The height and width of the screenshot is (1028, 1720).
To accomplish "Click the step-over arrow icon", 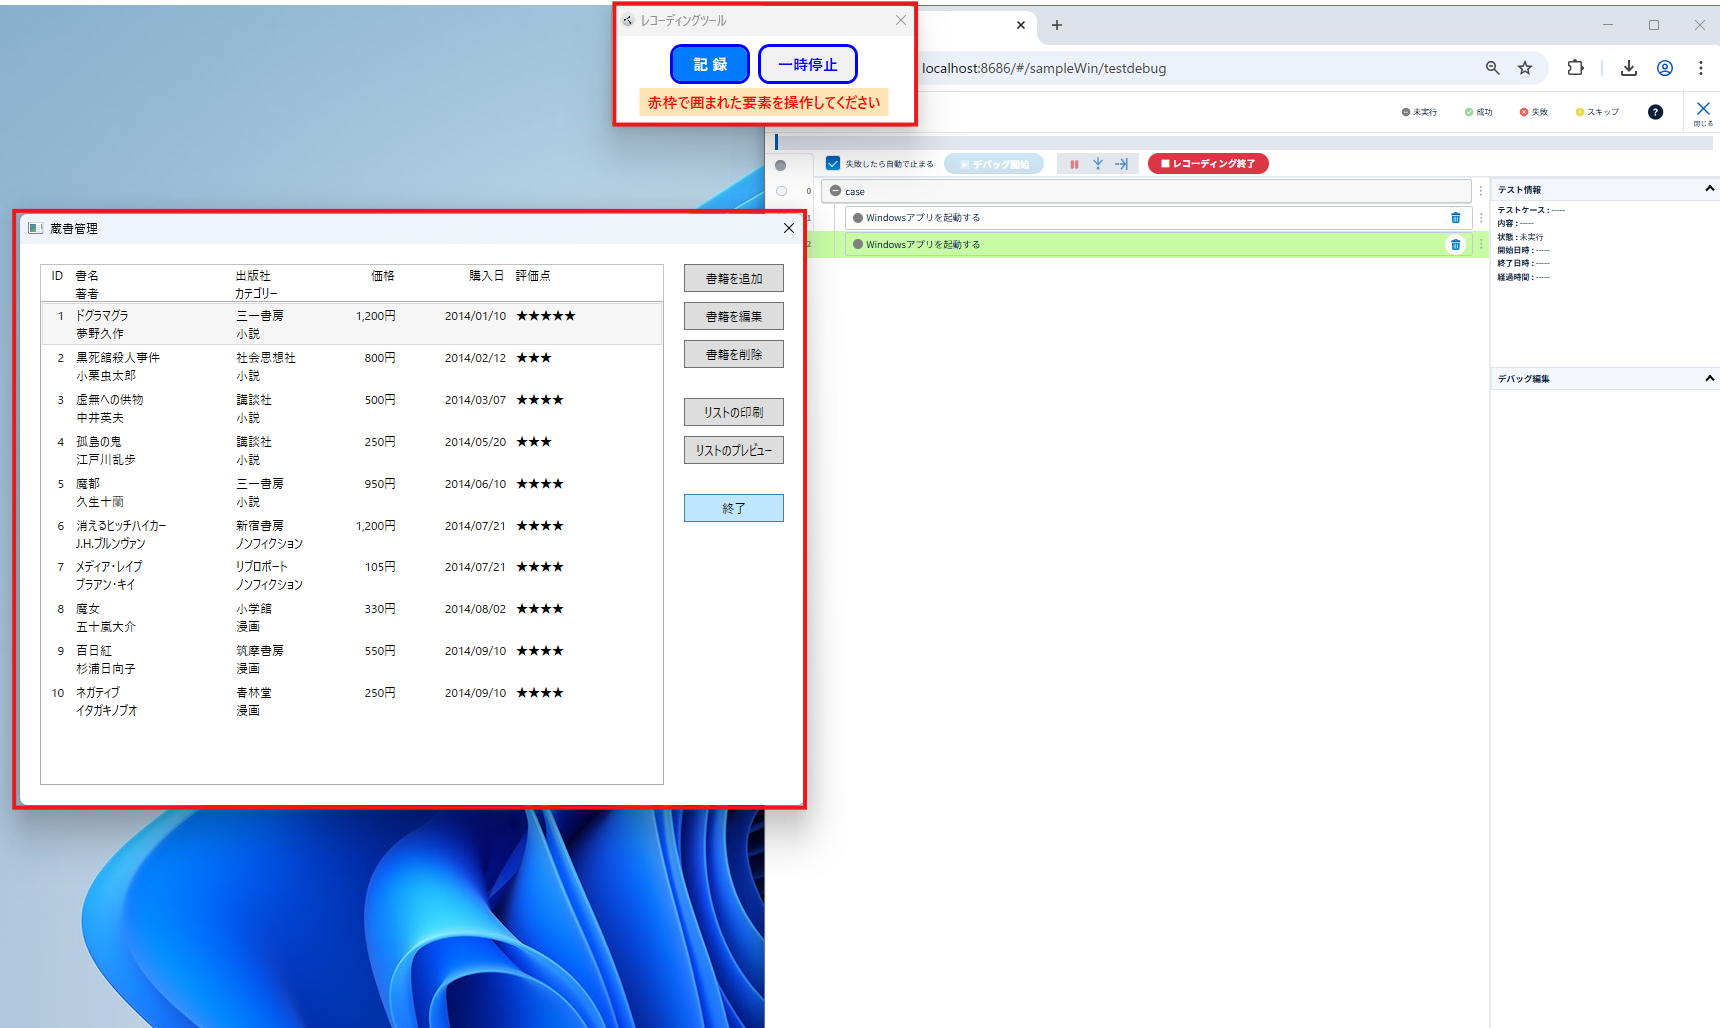I will click(x=1121, y=164).
